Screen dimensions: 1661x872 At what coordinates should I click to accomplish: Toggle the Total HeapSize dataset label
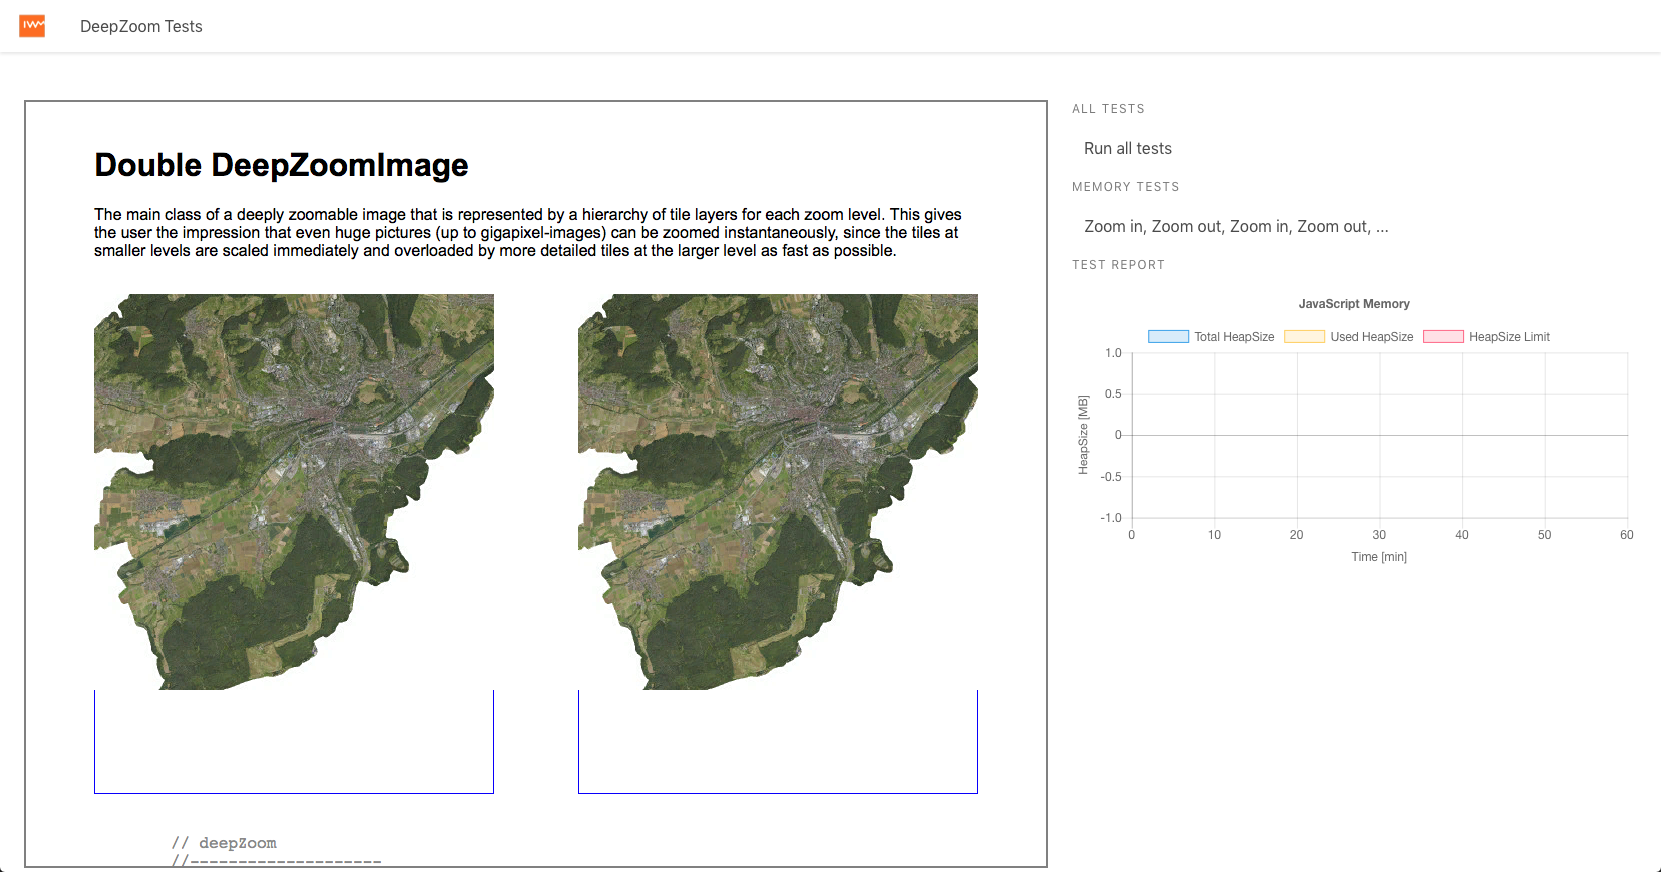1234,337
